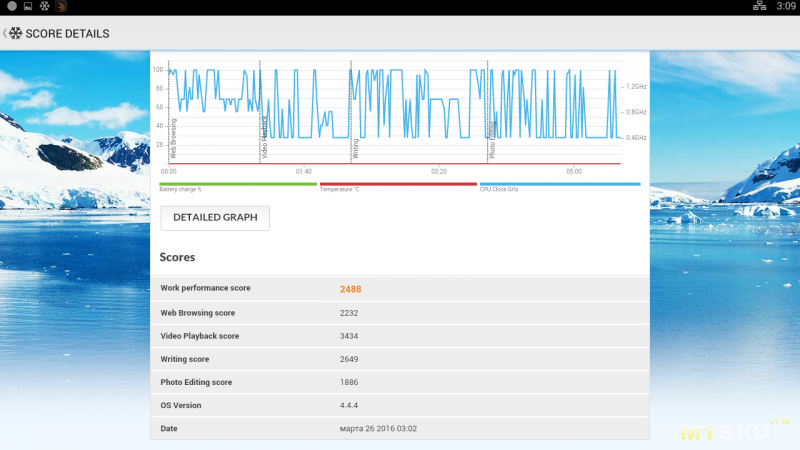Select the green Battery charge % legend bar
This screenshot has height=450, width=800.
[238, 184]
